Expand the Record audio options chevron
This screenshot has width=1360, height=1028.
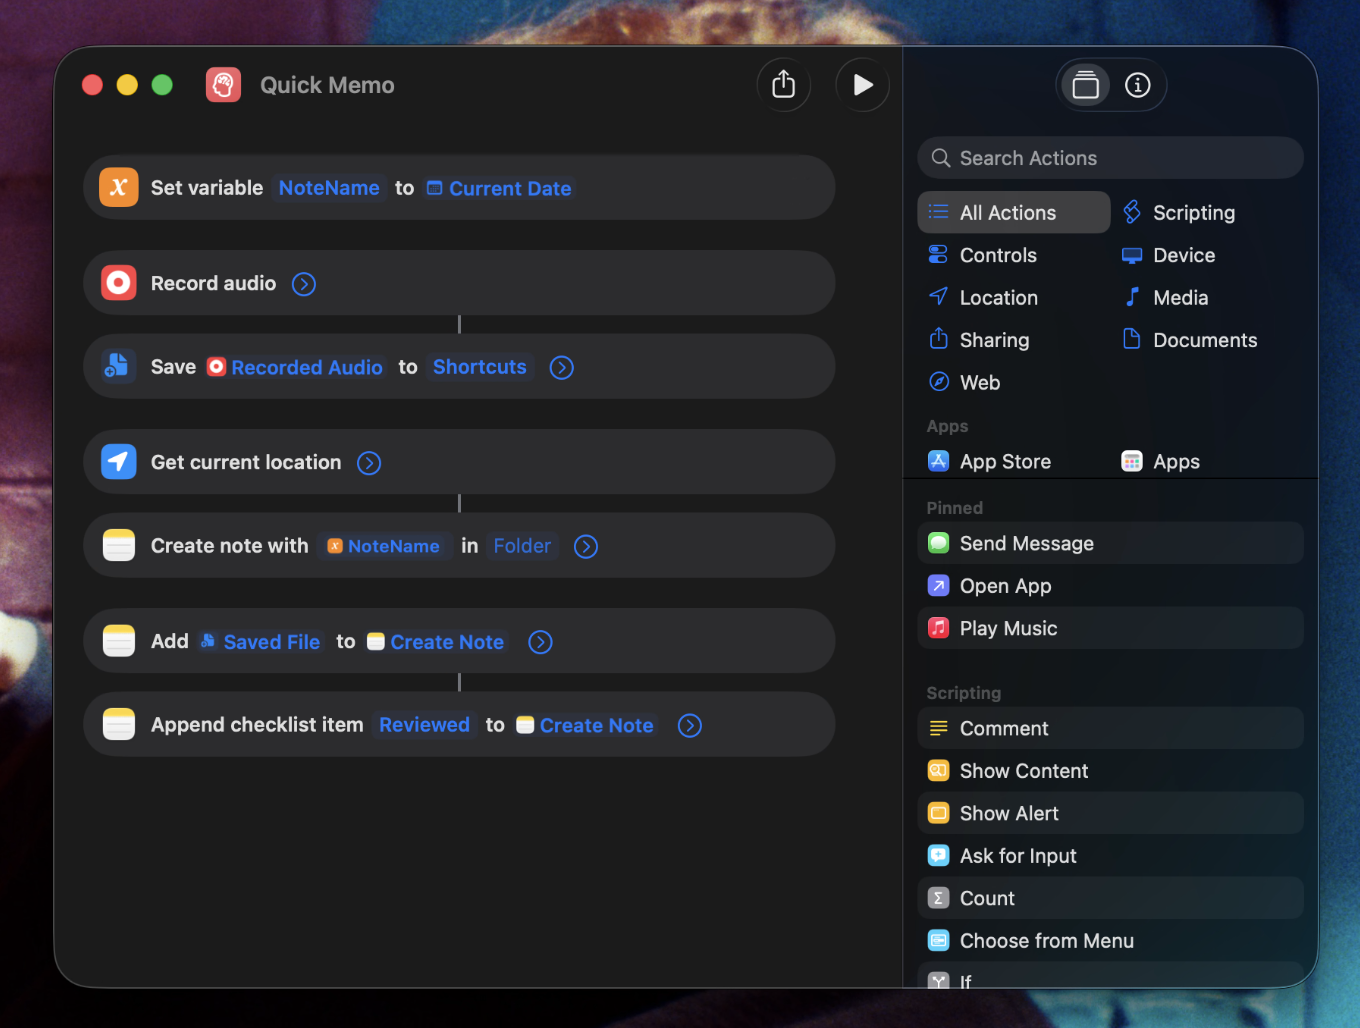point(304,284)
